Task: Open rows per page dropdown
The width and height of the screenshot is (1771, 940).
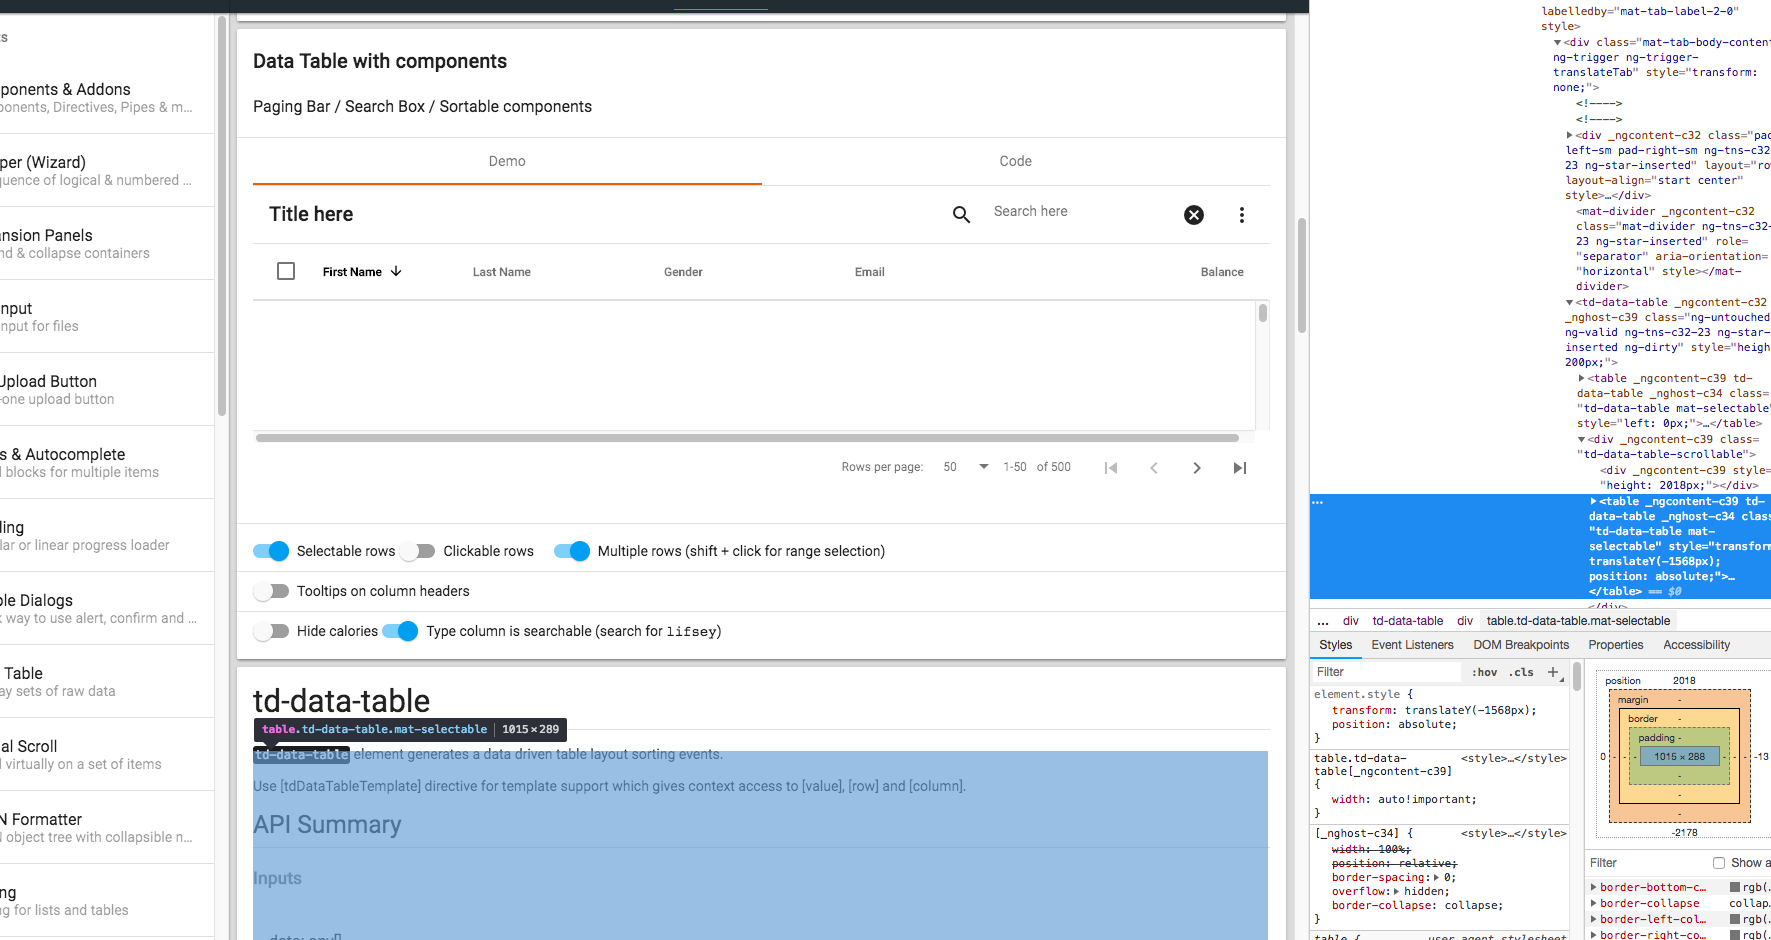Action: (966, 467)
